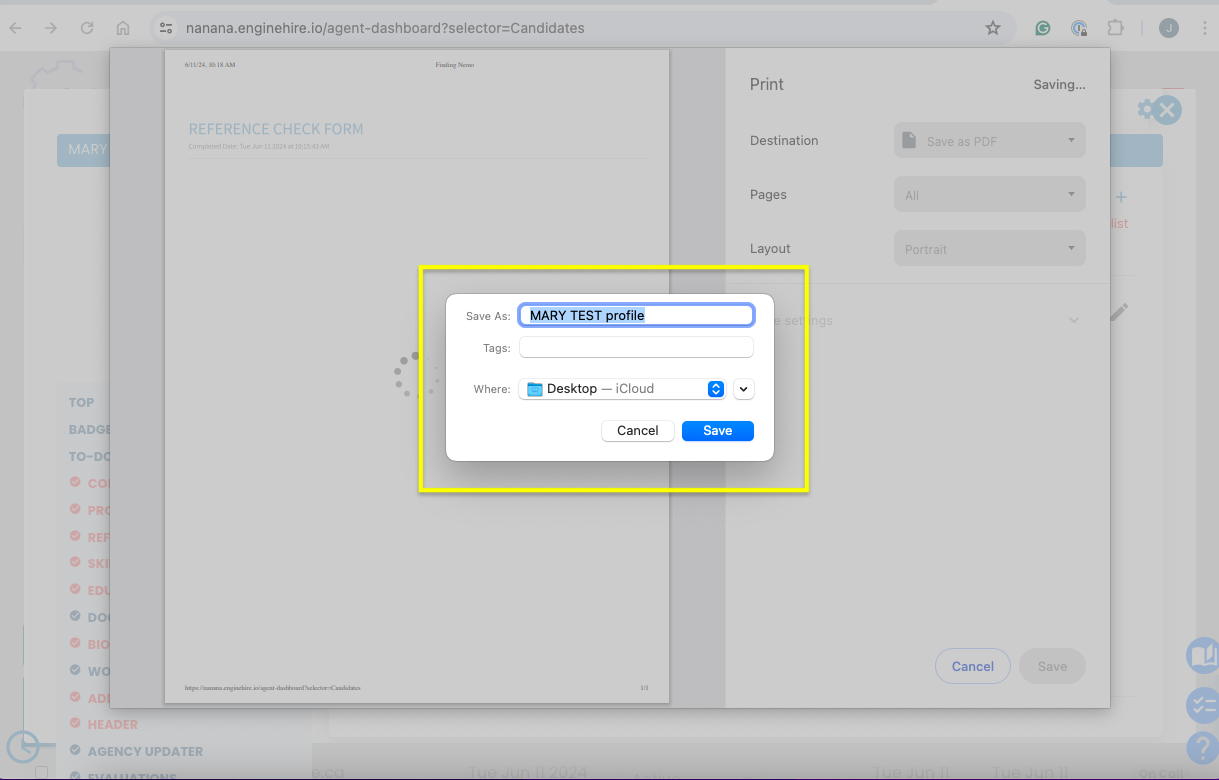The image size is (1219, 780).
Task: Click the check icon beside AGENCY UPDATER
Action: [75, 750]
